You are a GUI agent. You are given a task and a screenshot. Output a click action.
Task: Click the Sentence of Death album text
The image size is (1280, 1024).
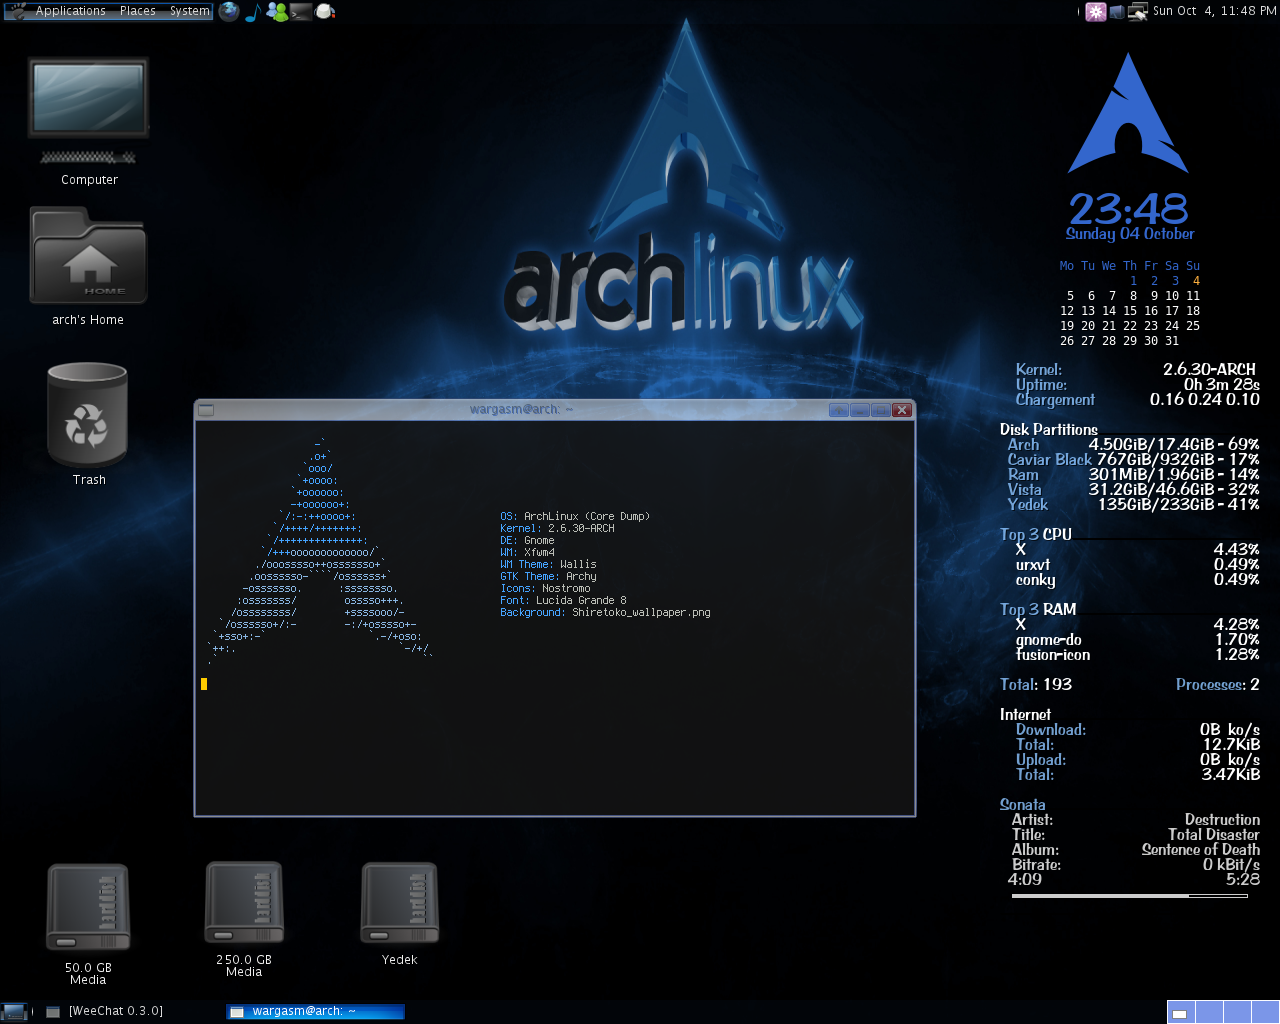point(1201,850)
